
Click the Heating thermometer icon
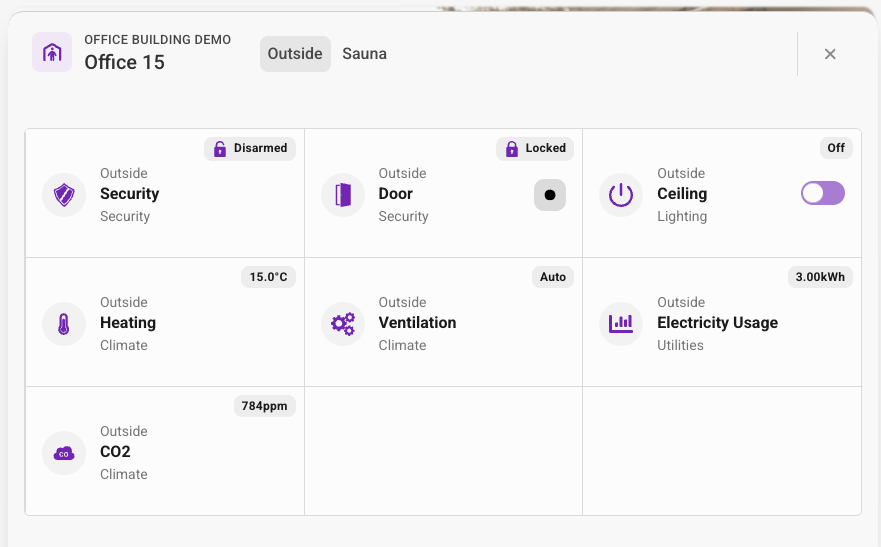[x=64, y=323]
